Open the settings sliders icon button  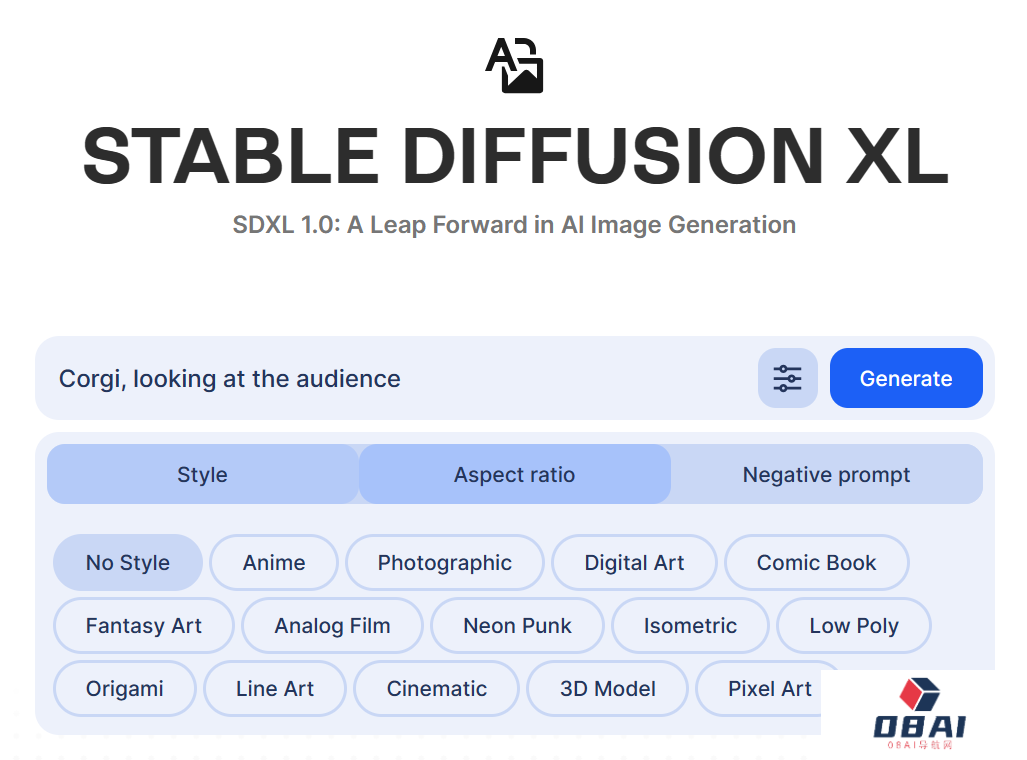[787, 378]
